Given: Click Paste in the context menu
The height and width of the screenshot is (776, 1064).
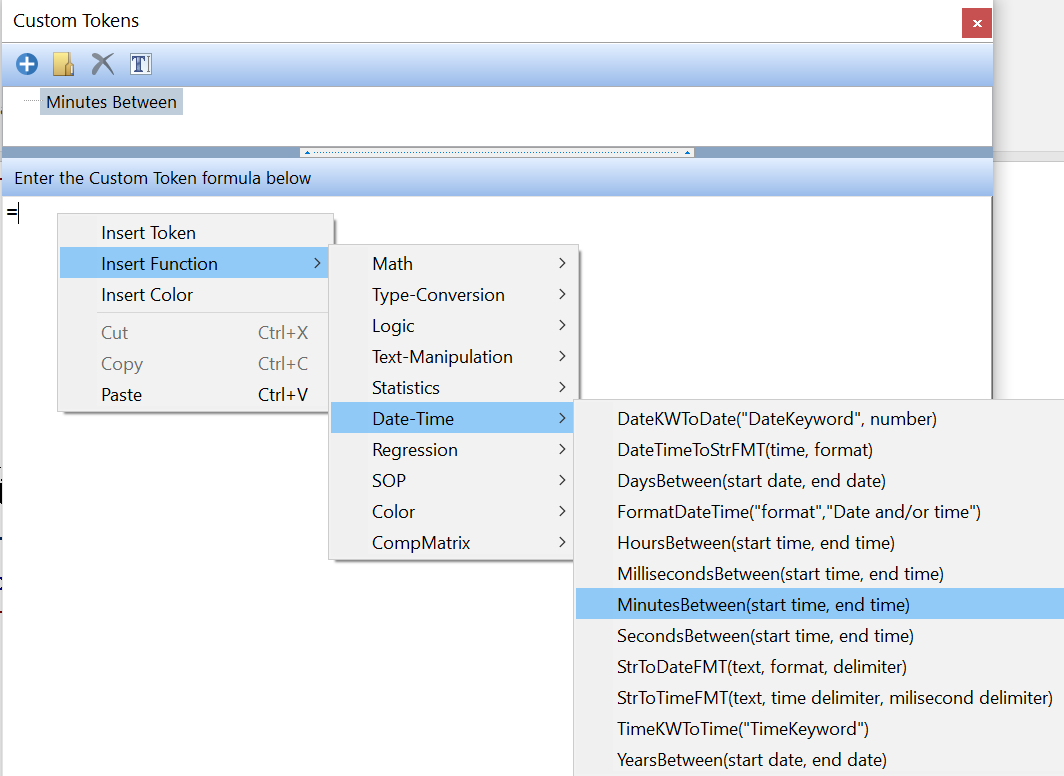Looking at the screenshot, I should [x=122, y=395].
